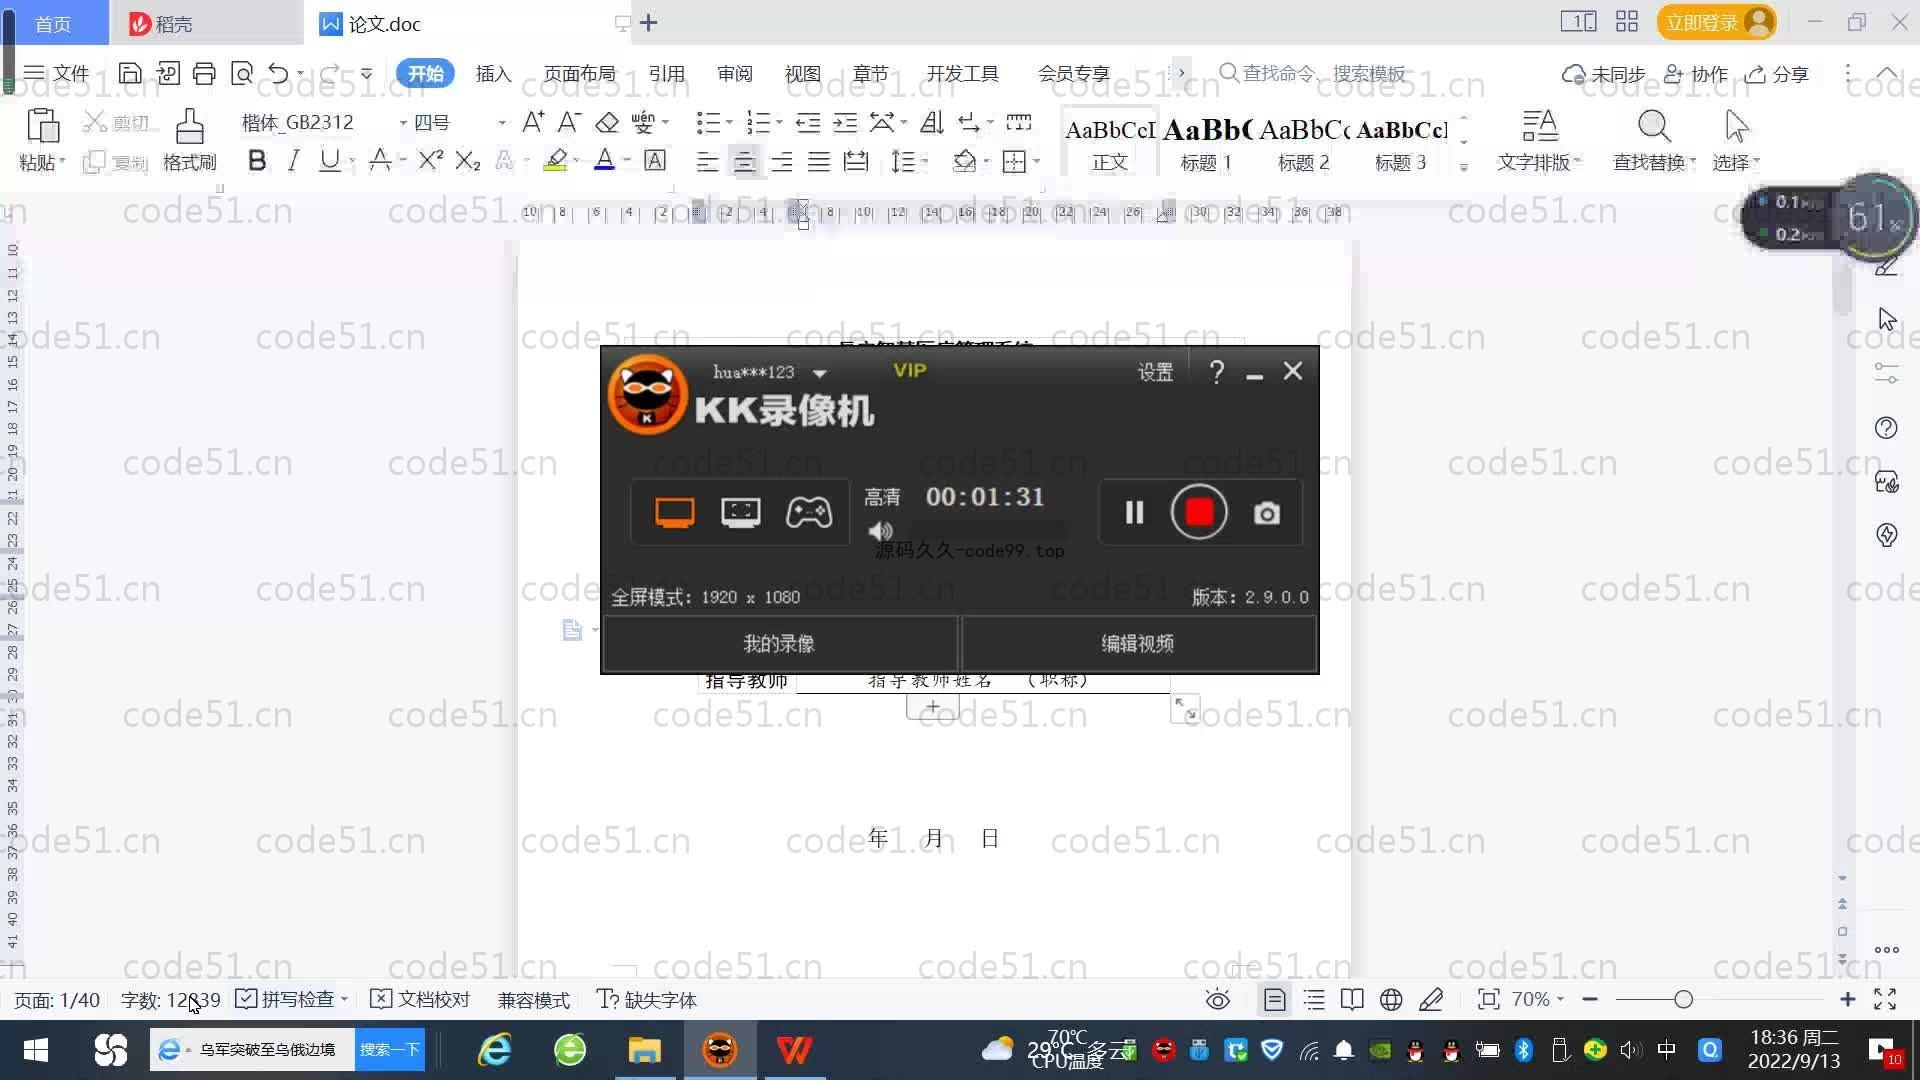Click the zoom slider handle
1920x1080 pixels.
pyautogui.click(x=1683, y=1000)
